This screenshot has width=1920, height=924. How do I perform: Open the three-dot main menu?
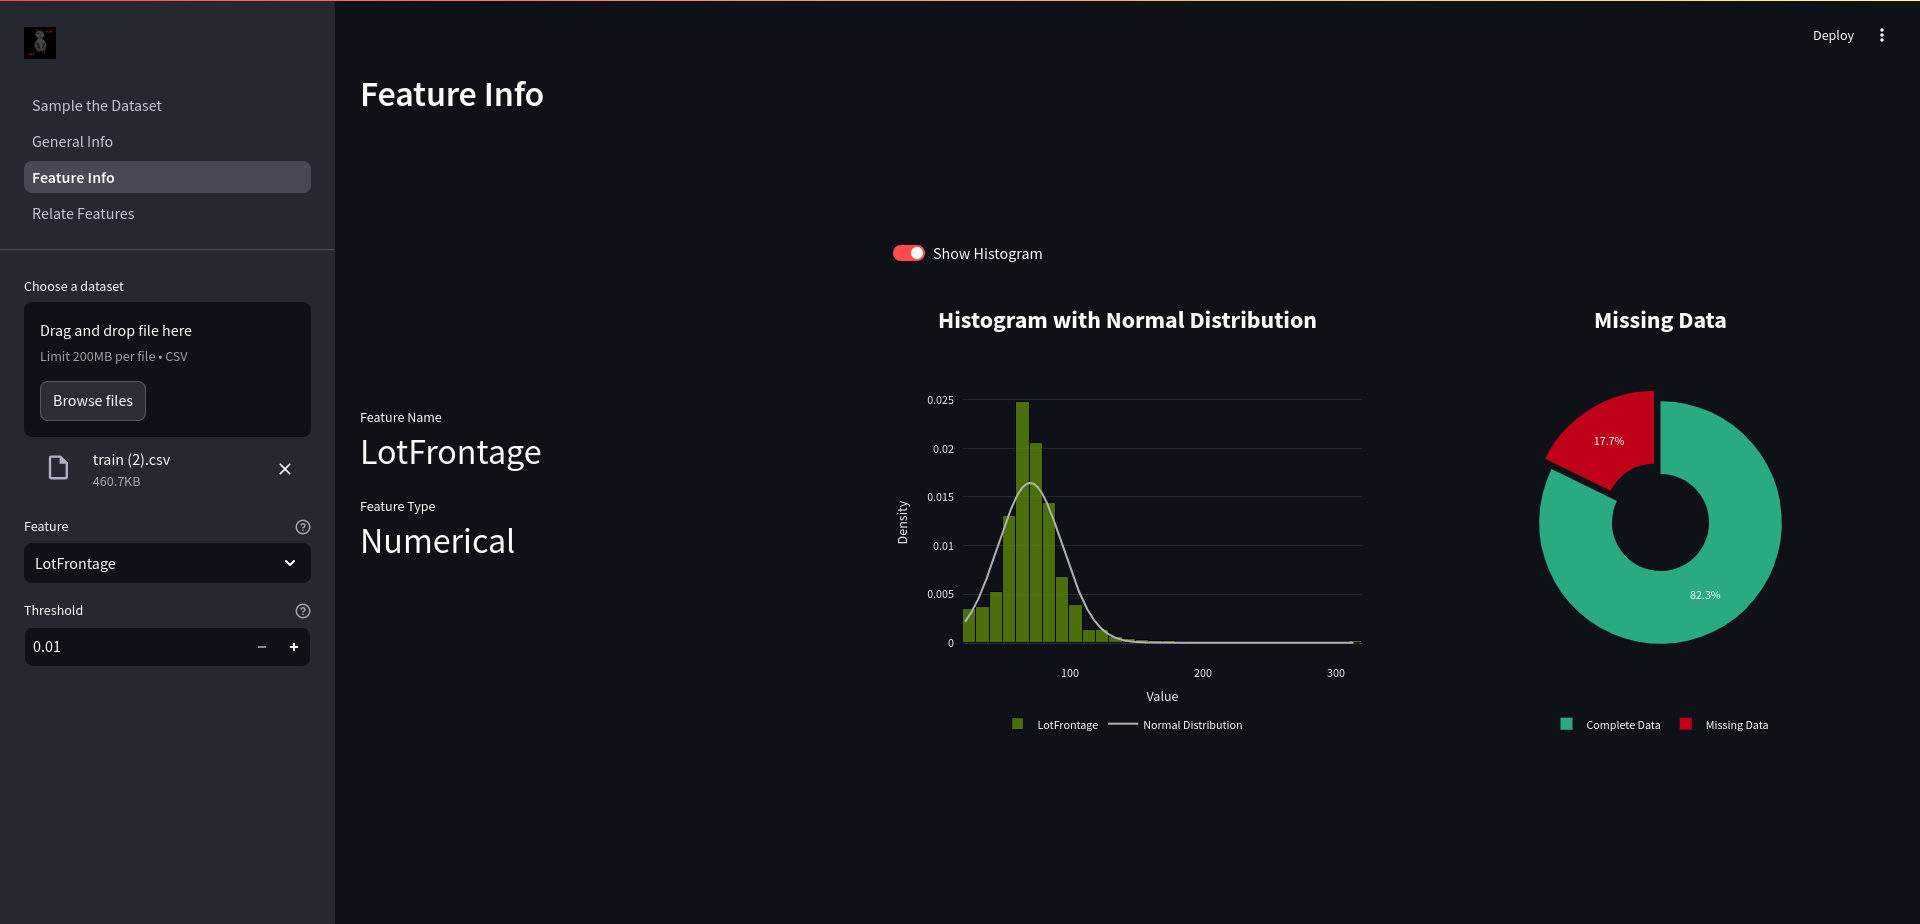pos(1881,35)
